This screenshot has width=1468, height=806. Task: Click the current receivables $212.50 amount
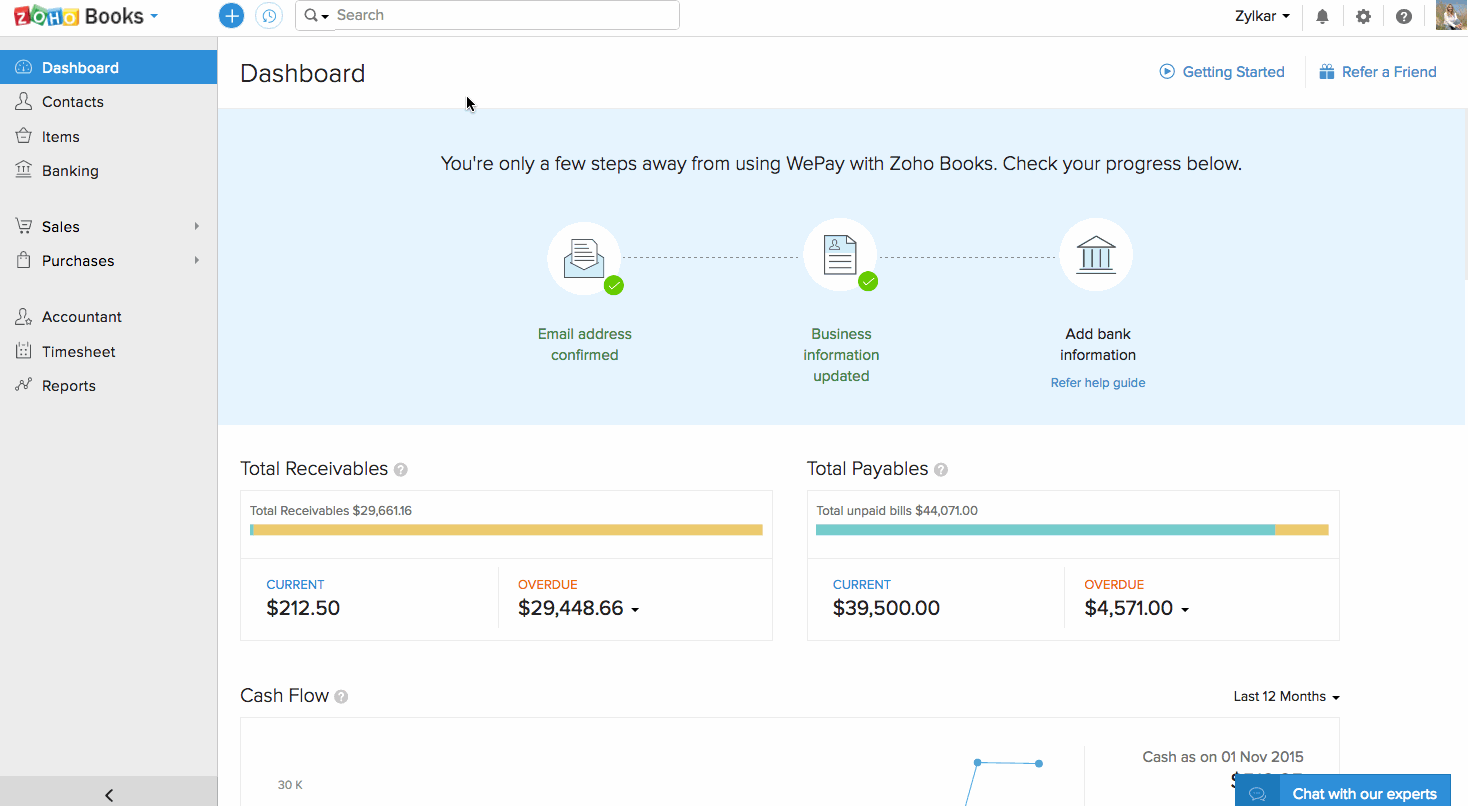[303, 608]
